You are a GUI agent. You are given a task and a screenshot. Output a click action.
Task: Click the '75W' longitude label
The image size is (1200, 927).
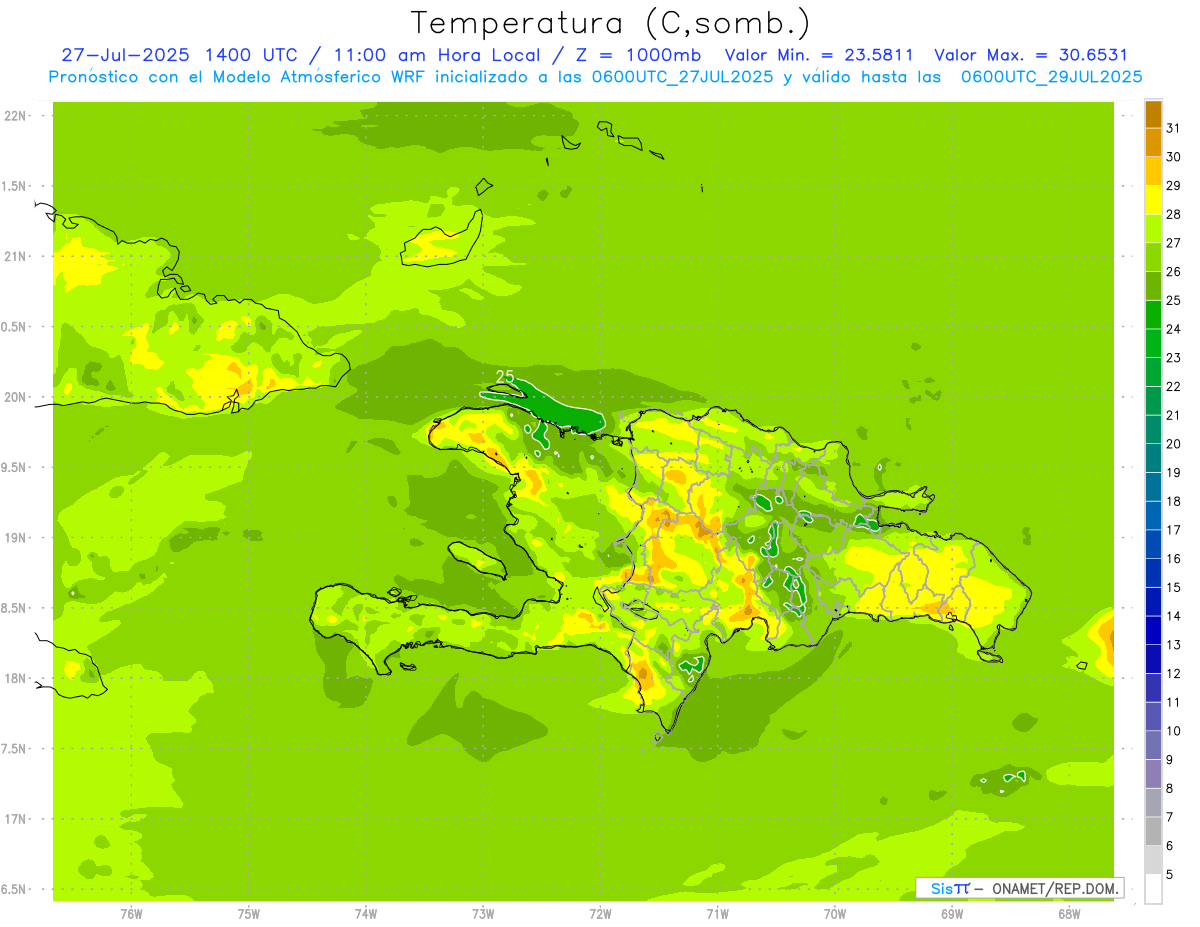[249, 914]
